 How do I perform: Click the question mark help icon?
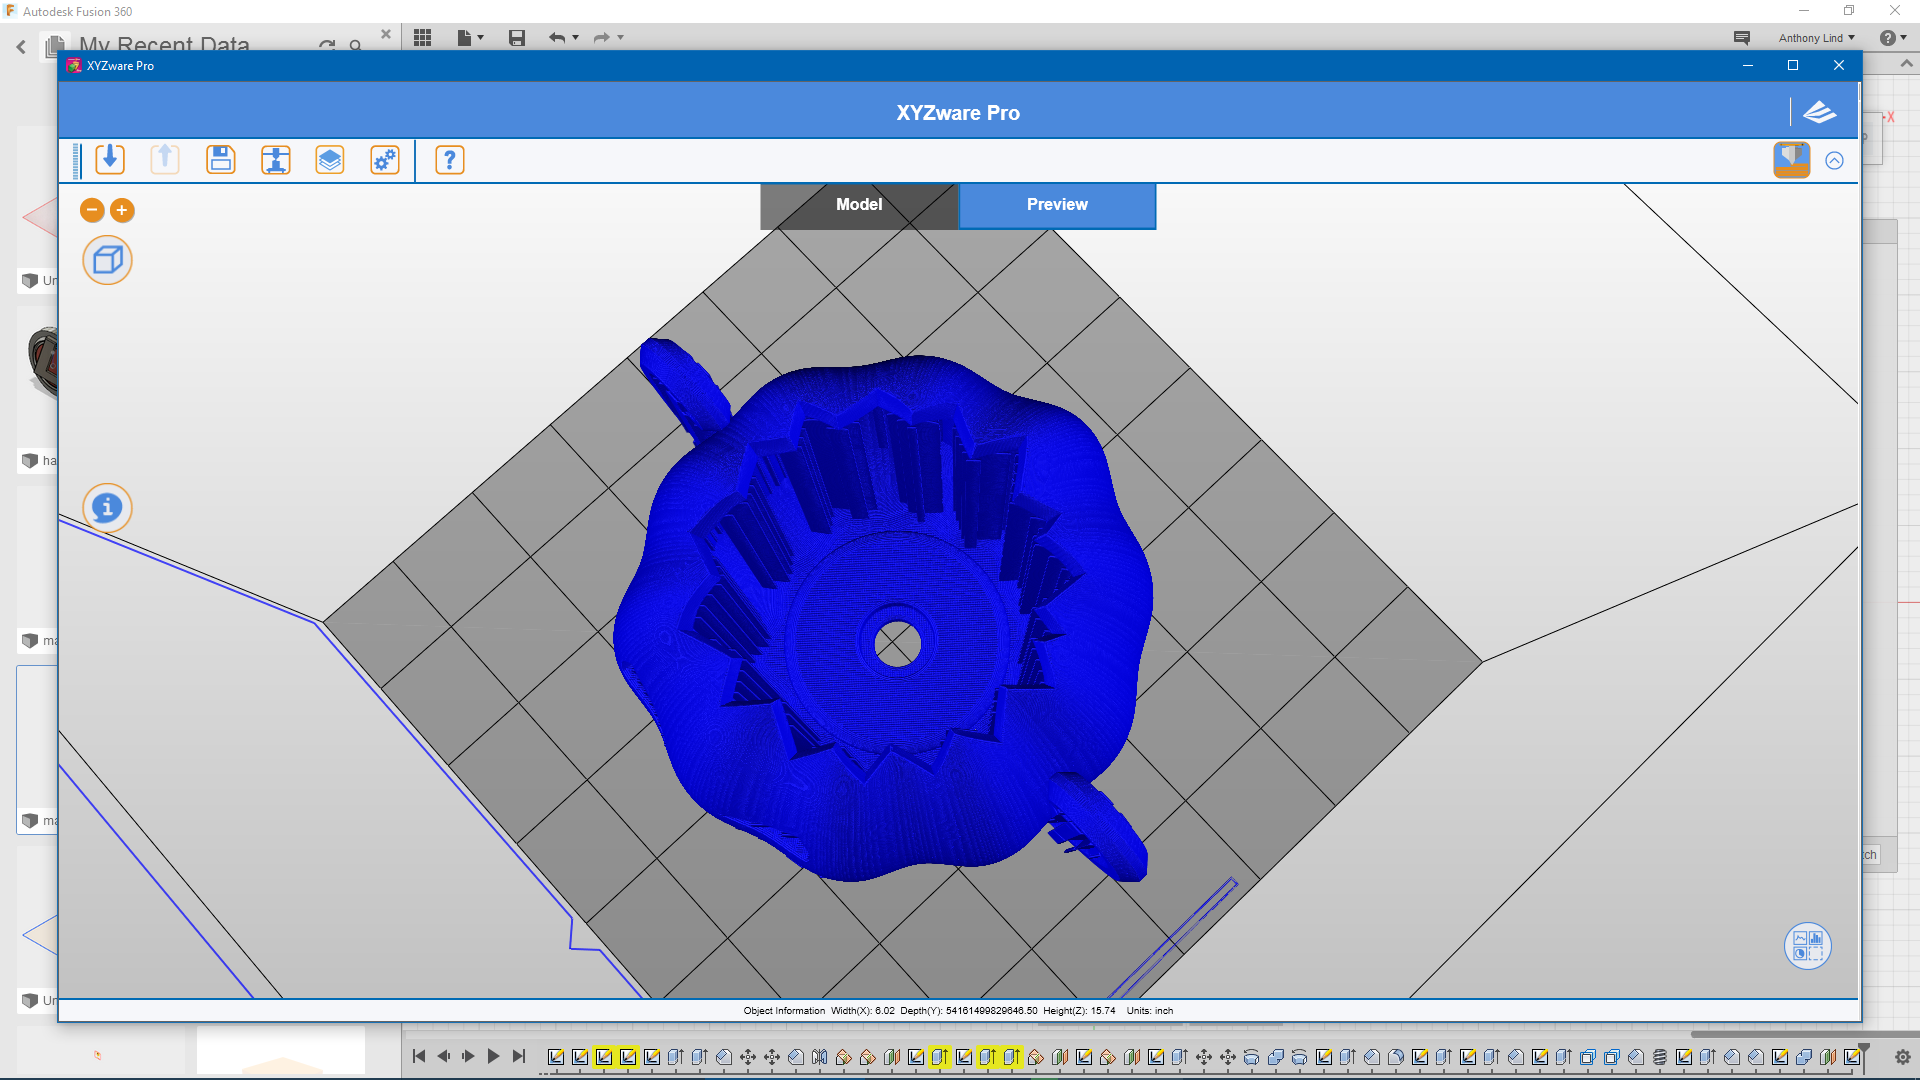click(450, 160)
